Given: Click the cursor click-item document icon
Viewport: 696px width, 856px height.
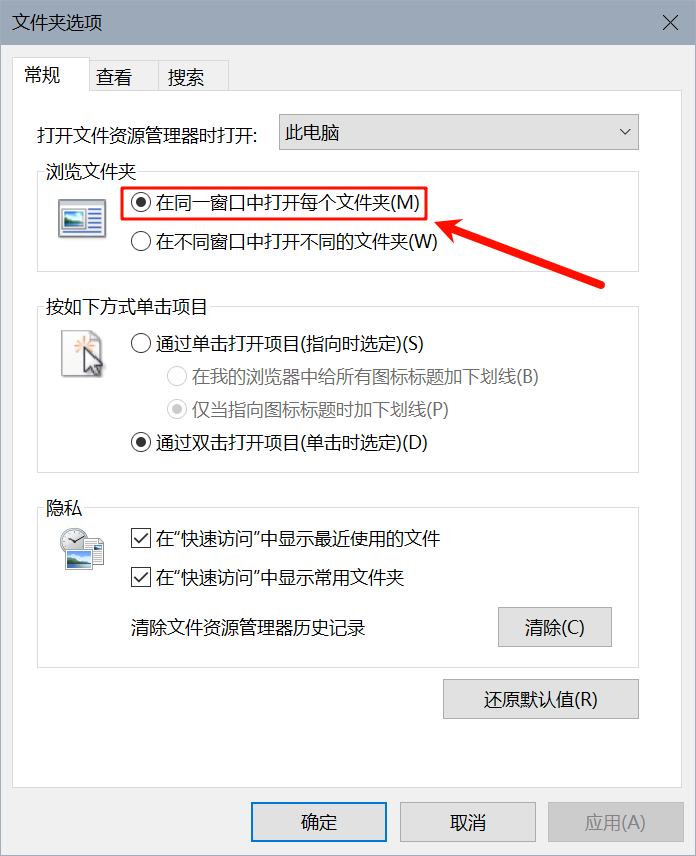Looking at the screenshot, I should click(82, 353).
